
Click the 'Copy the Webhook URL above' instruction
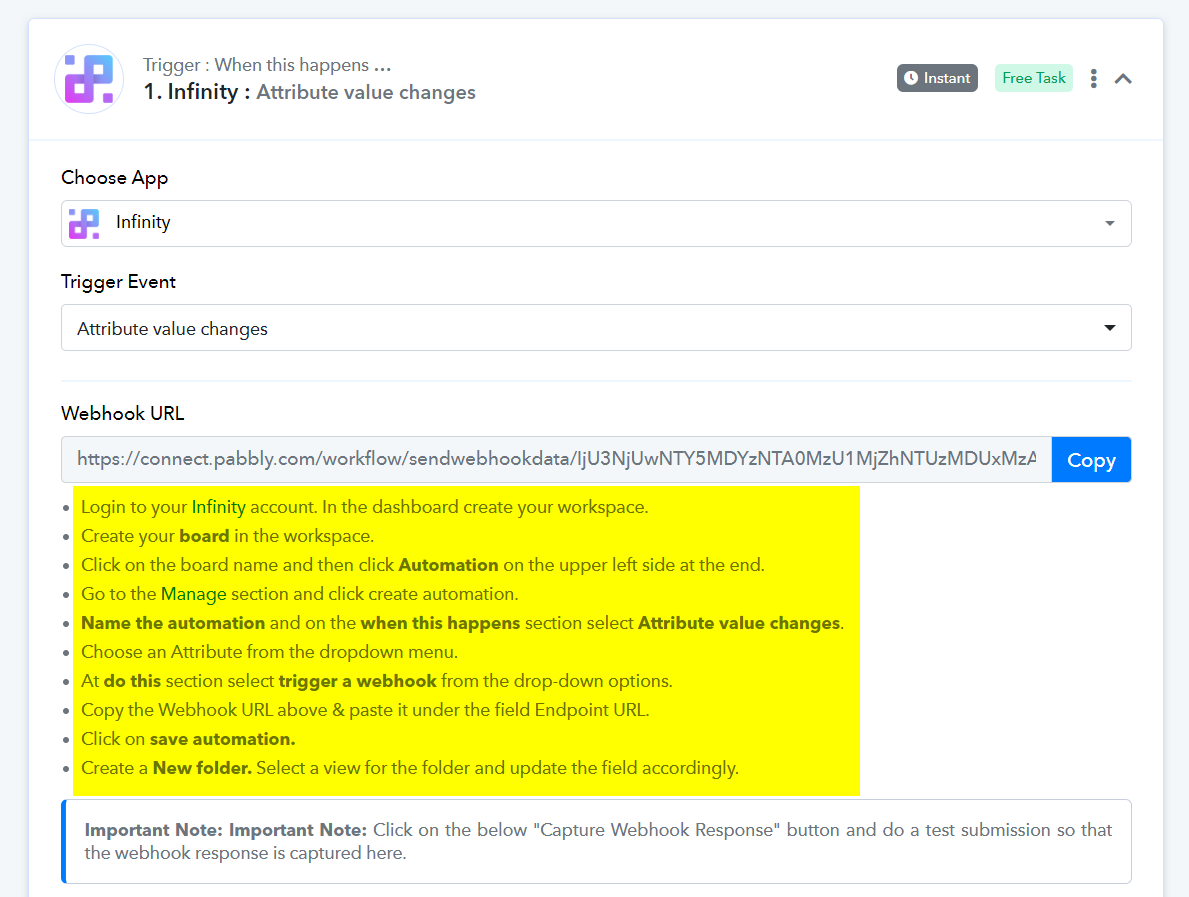click(x=365, y=710)
